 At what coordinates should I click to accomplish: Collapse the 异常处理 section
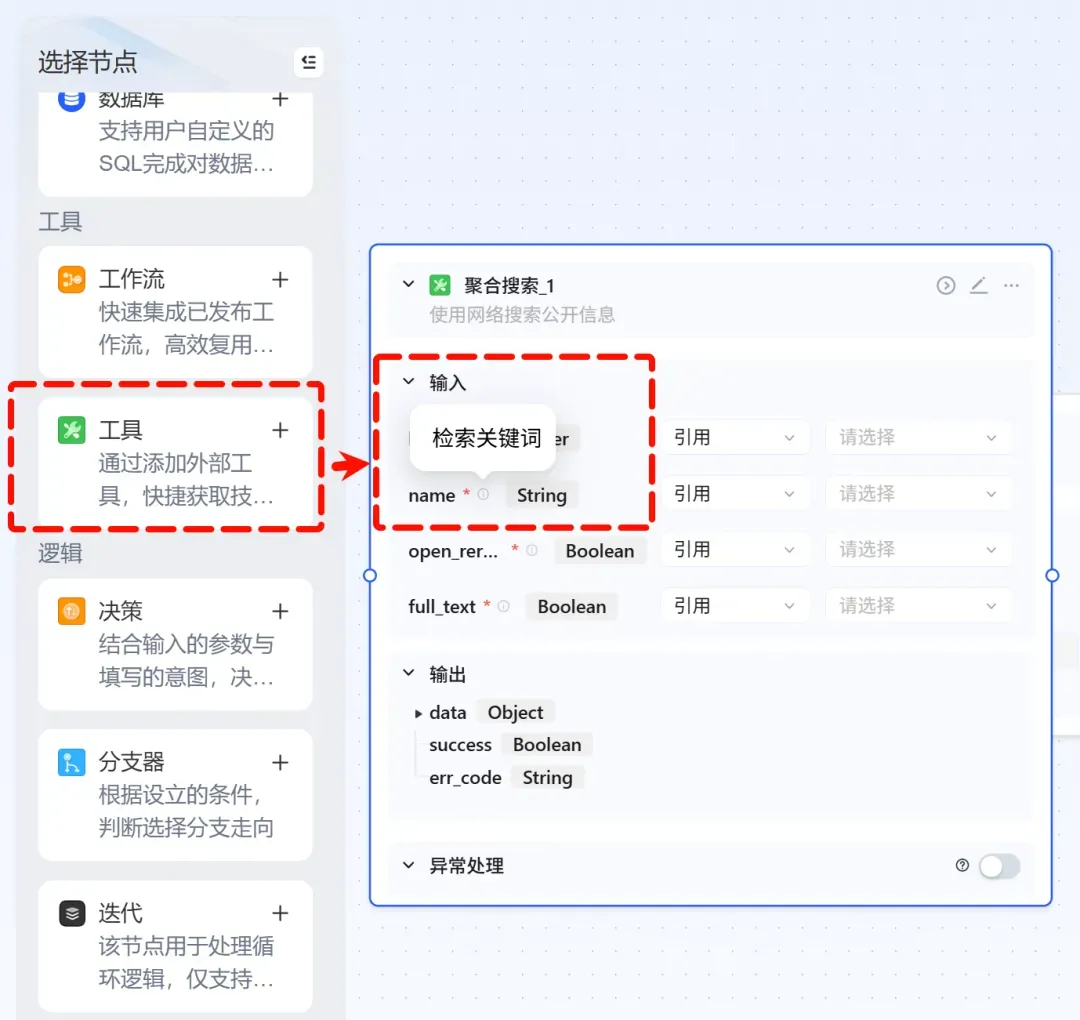[x=408, y=865]
